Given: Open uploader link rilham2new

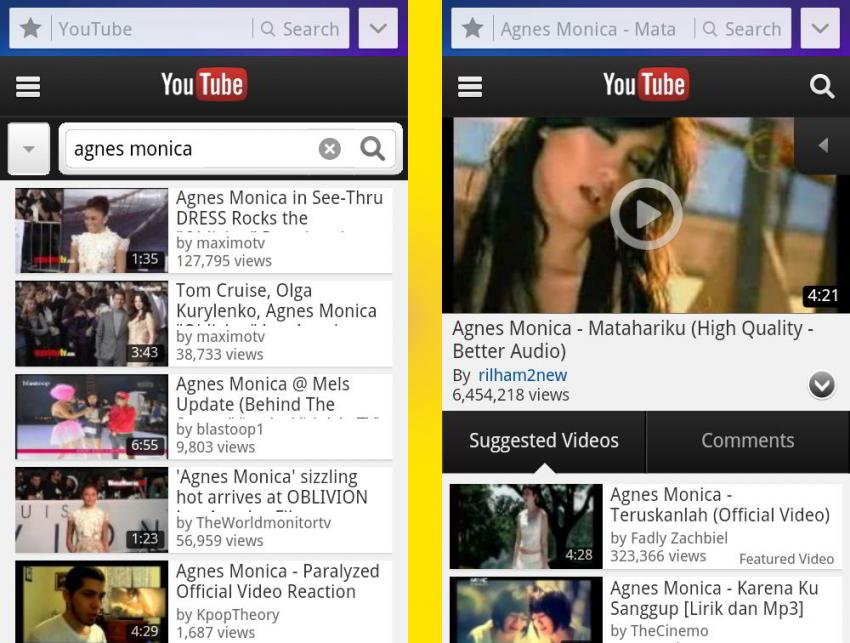Looking at the screenshot, I should pyautogui.click(x=523, y=375).
